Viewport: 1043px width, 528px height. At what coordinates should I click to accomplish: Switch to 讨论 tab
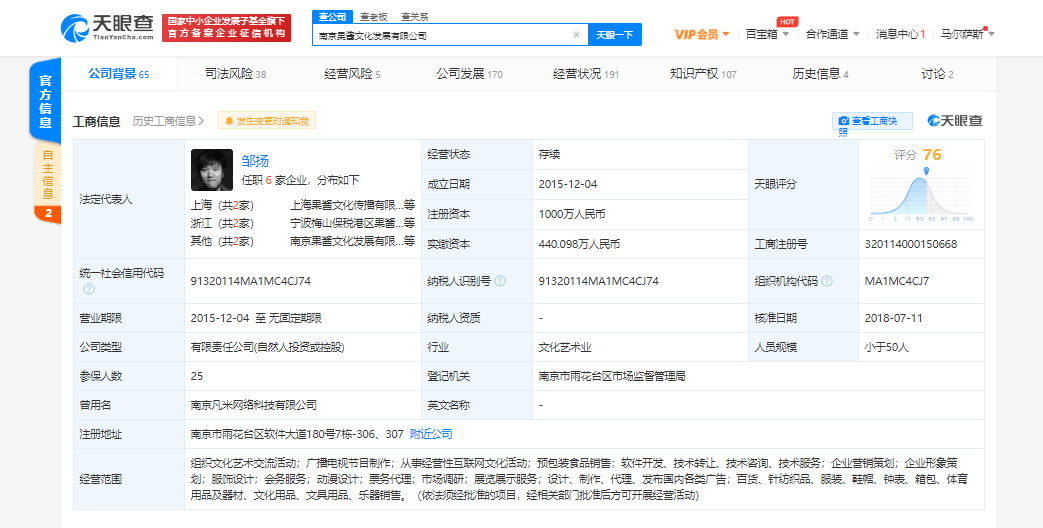pyautogui.click(x=937, y=74)
